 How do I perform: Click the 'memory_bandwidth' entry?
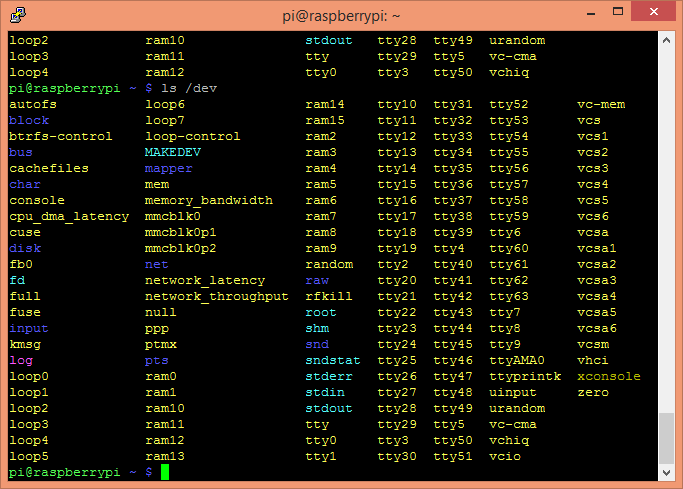[209, 200]
